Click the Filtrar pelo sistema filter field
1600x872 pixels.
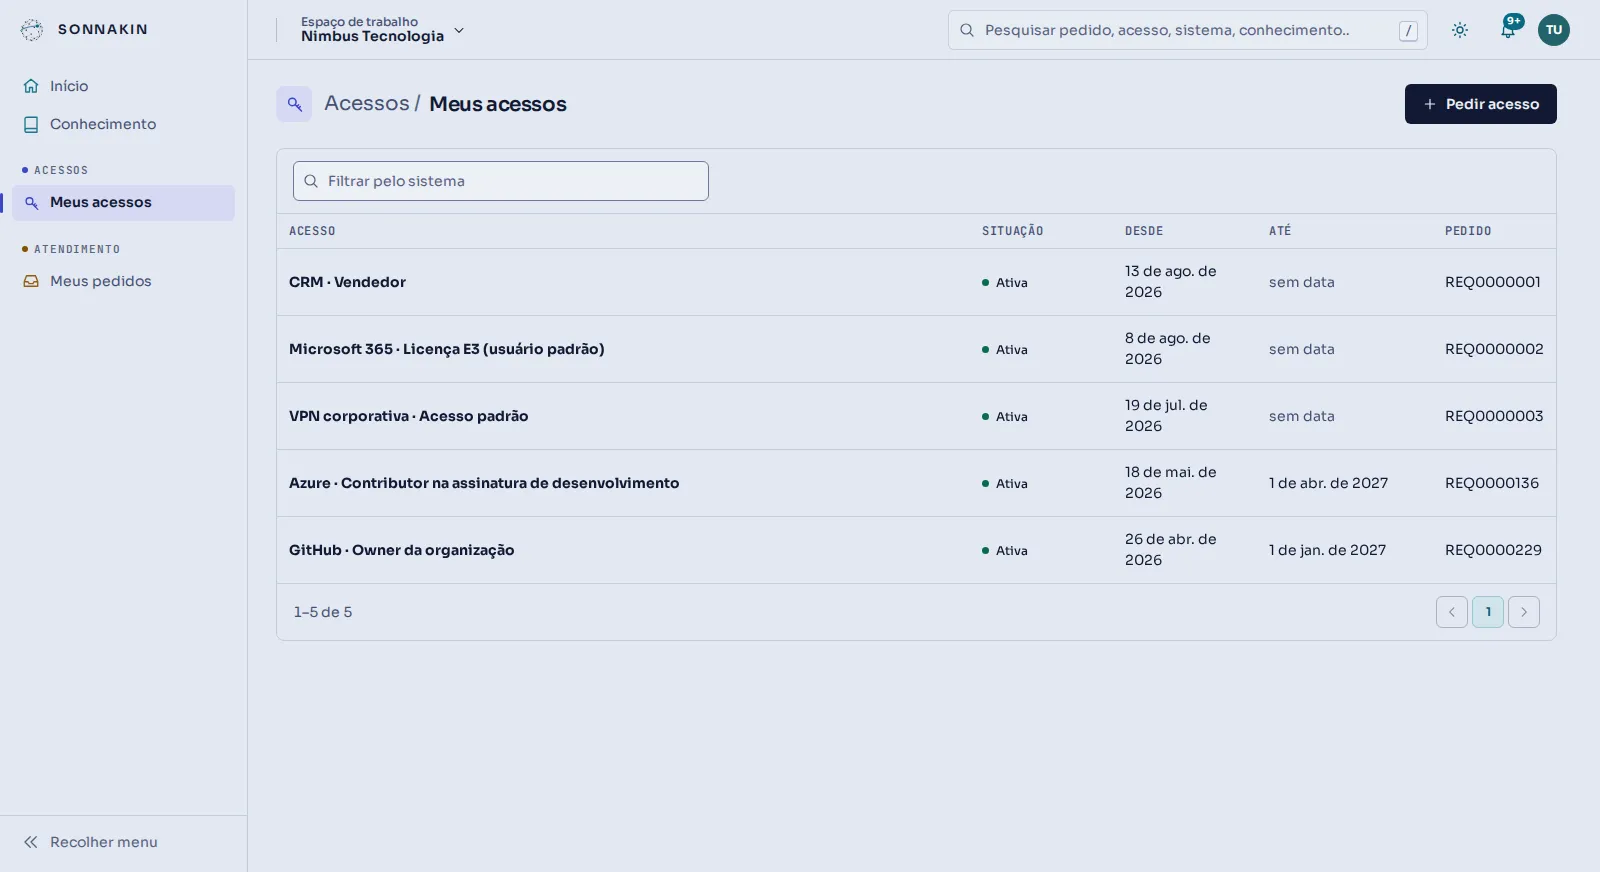point(501,181)
